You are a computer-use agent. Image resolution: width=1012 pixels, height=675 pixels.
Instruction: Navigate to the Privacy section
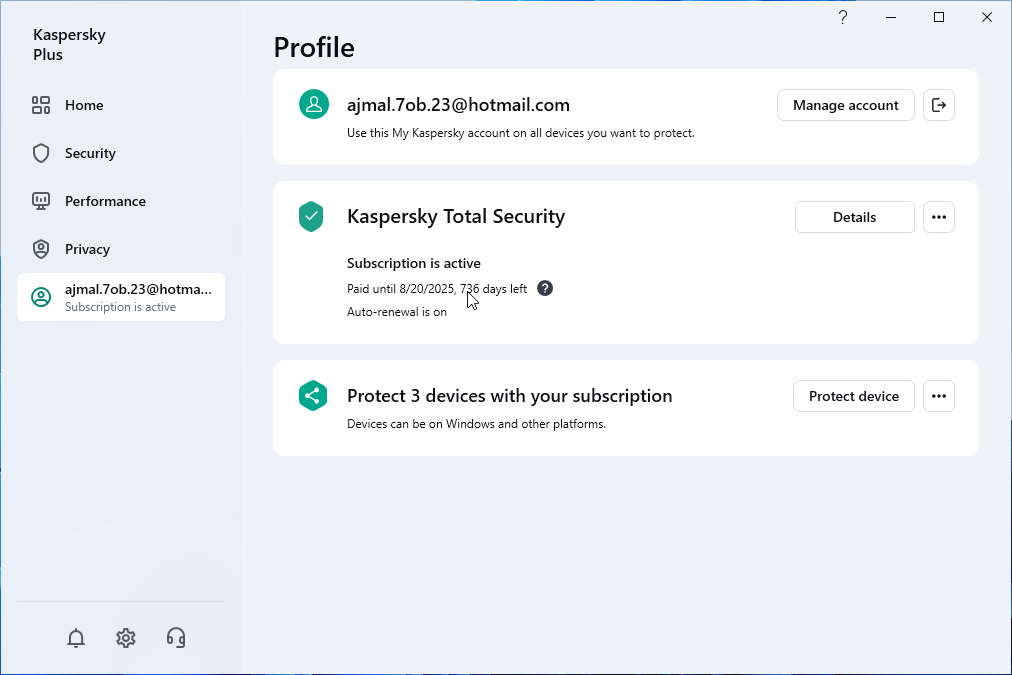pos(121,249)
